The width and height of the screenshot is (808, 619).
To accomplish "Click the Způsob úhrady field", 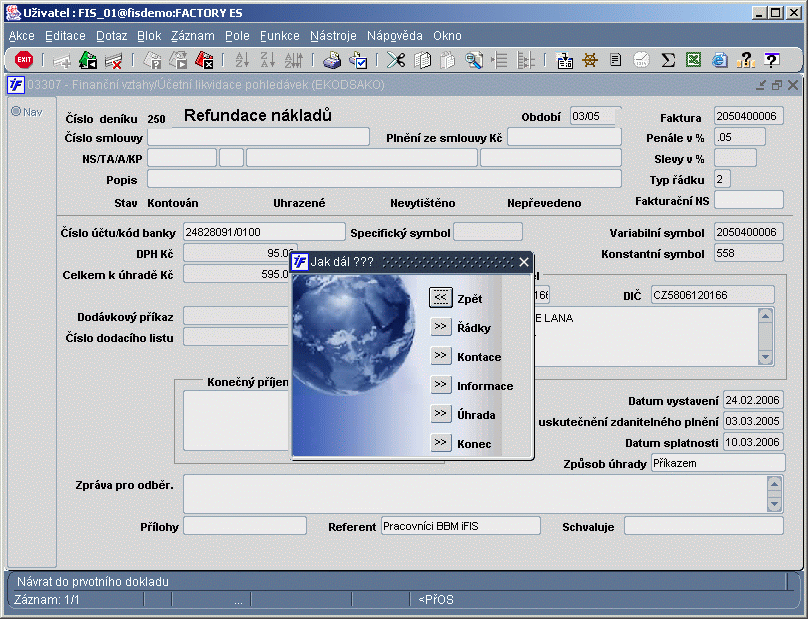I will 717,463.
